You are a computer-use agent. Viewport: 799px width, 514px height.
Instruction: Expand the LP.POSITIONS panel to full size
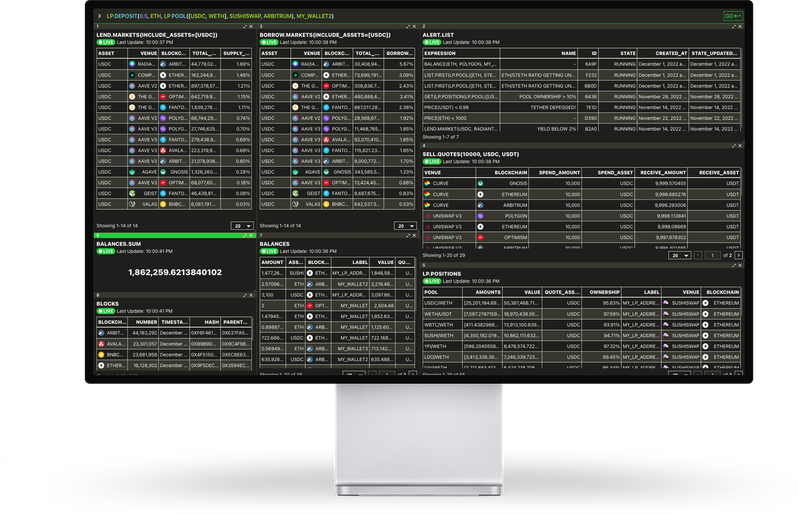[x=734, y=265]
